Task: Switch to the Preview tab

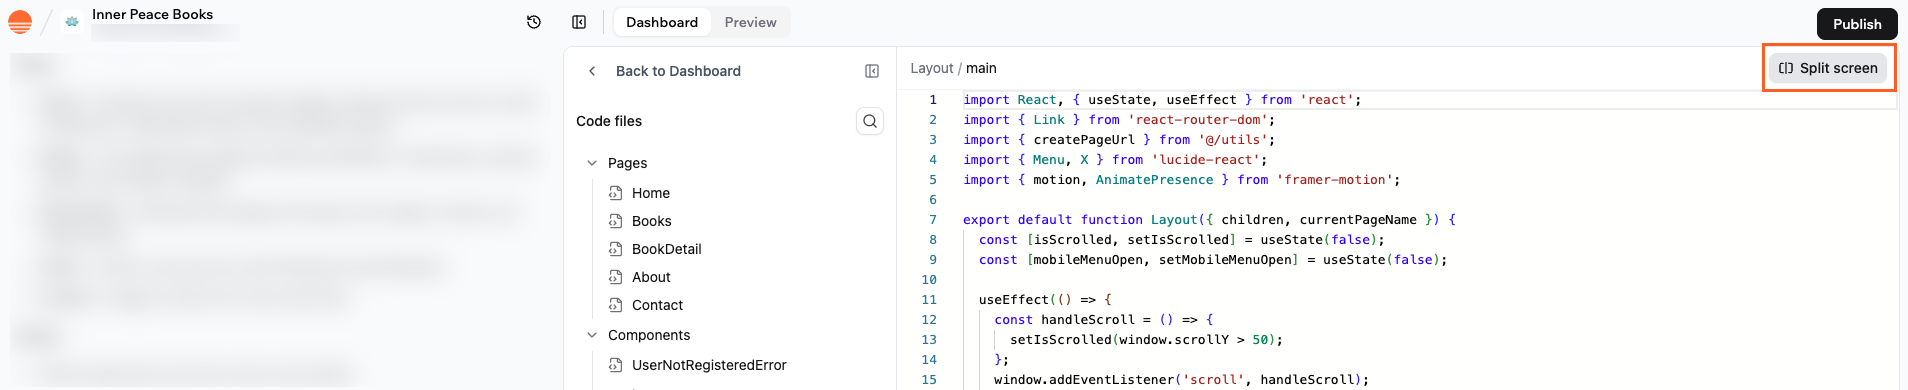Action: click(750, 22)
